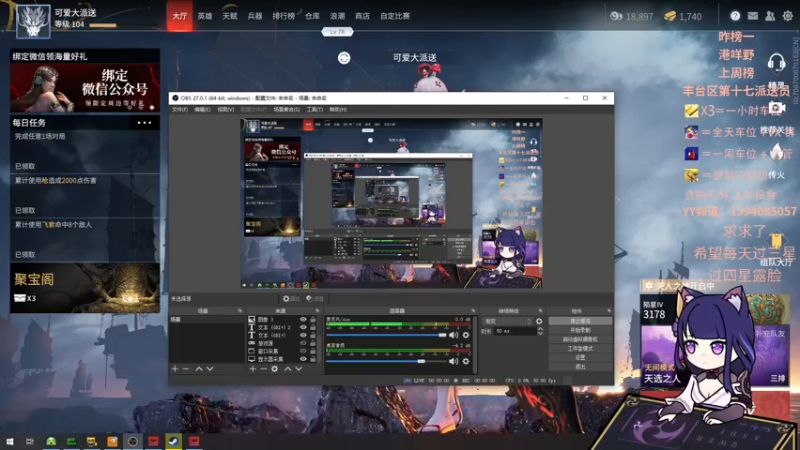The height and width of the screenshot is (450, 800).
Task: Open the 场景集合(S) menu in OBS
Action: (x=286, y=110)
